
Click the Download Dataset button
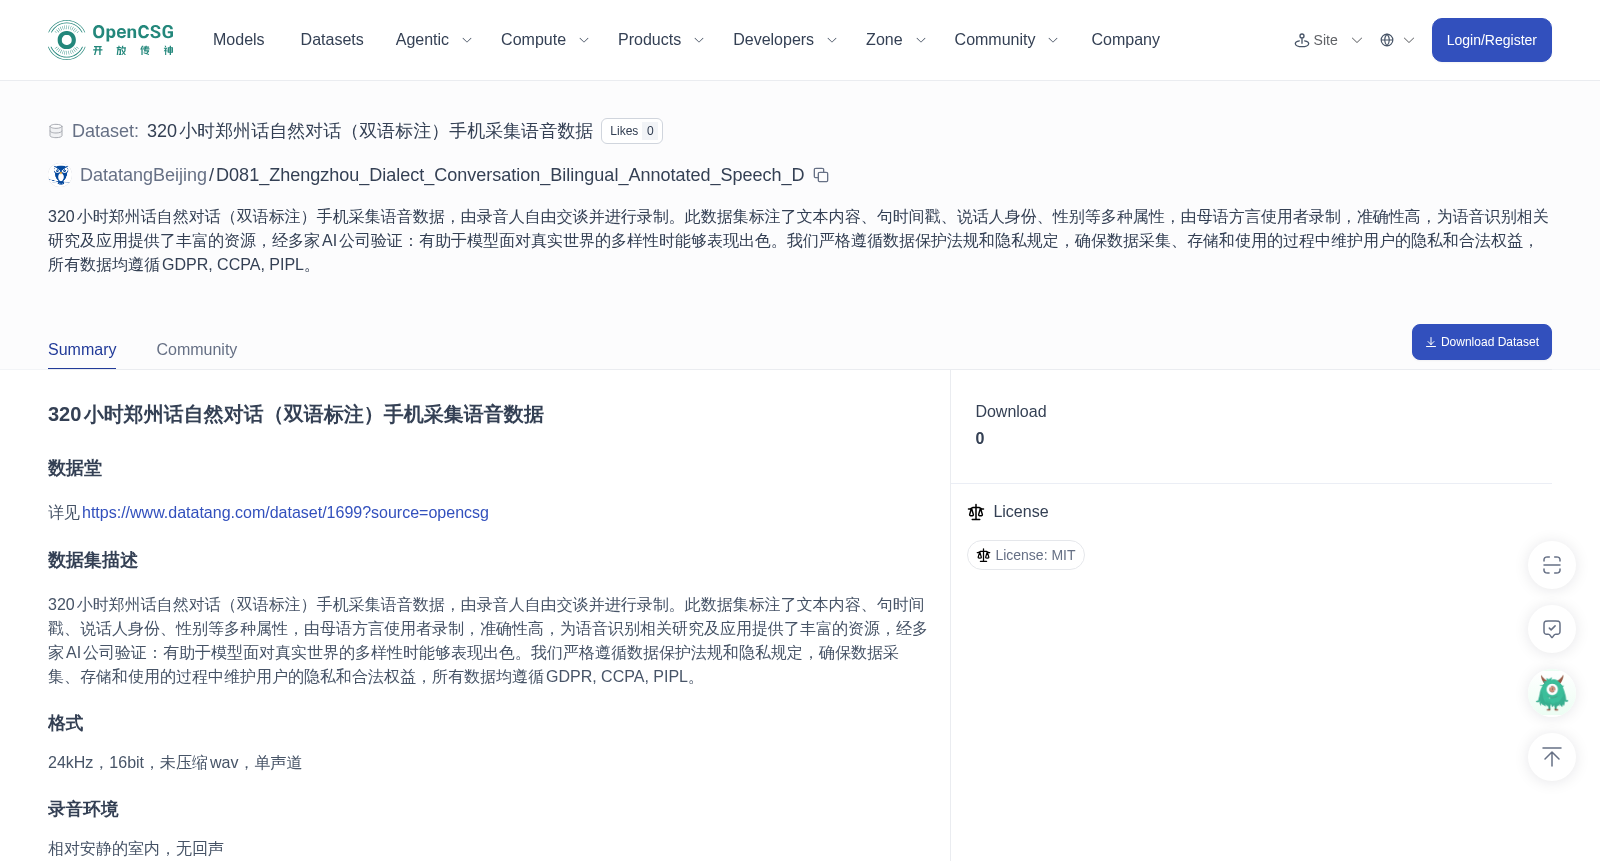(1482, 342)
